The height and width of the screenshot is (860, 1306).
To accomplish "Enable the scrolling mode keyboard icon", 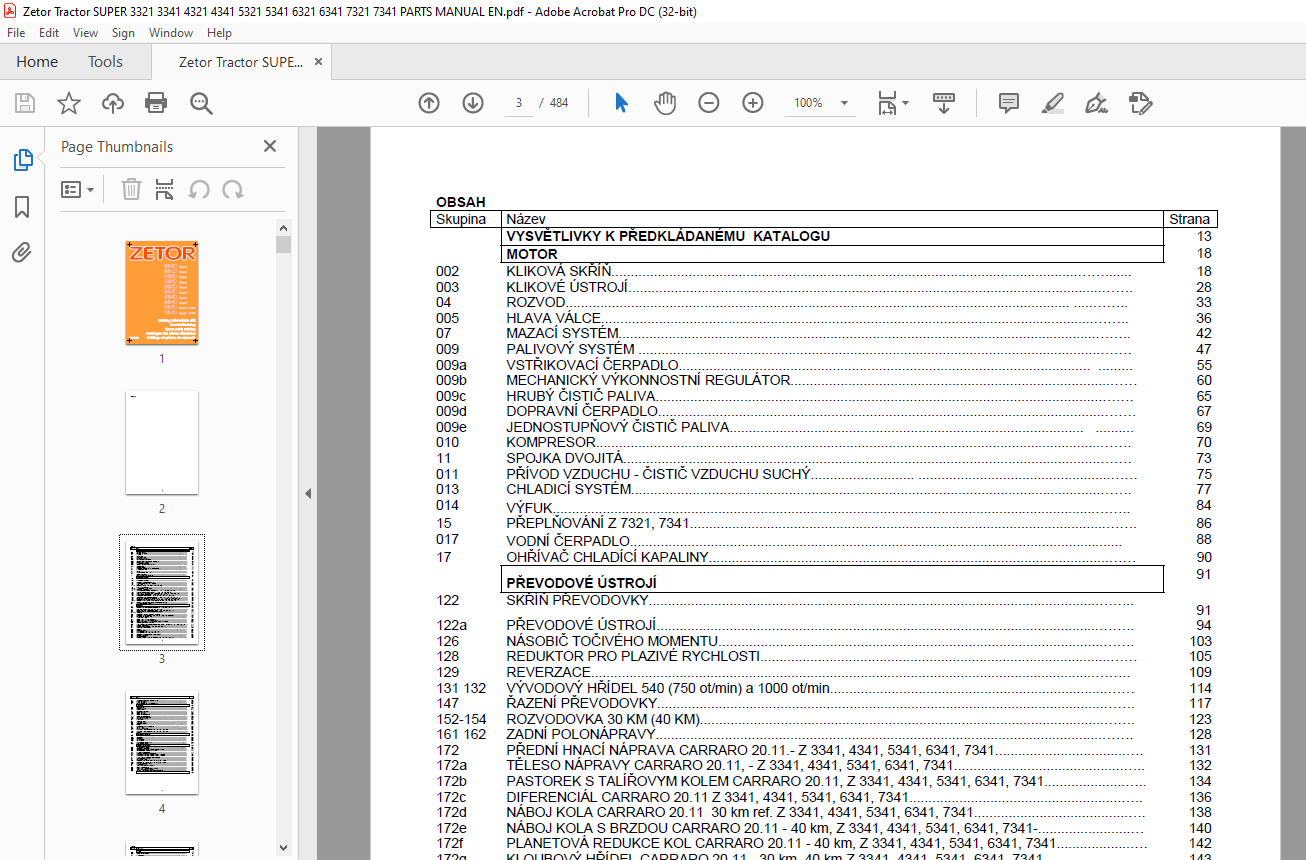I will 944,103.
